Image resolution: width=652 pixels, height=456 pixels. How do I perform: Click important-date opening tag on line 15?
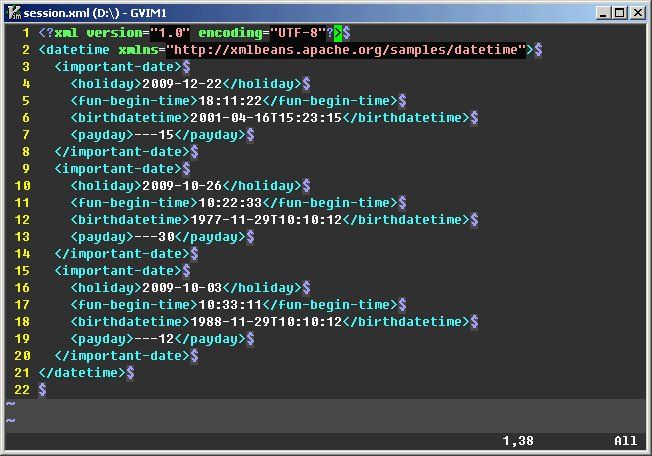[118, 271]
